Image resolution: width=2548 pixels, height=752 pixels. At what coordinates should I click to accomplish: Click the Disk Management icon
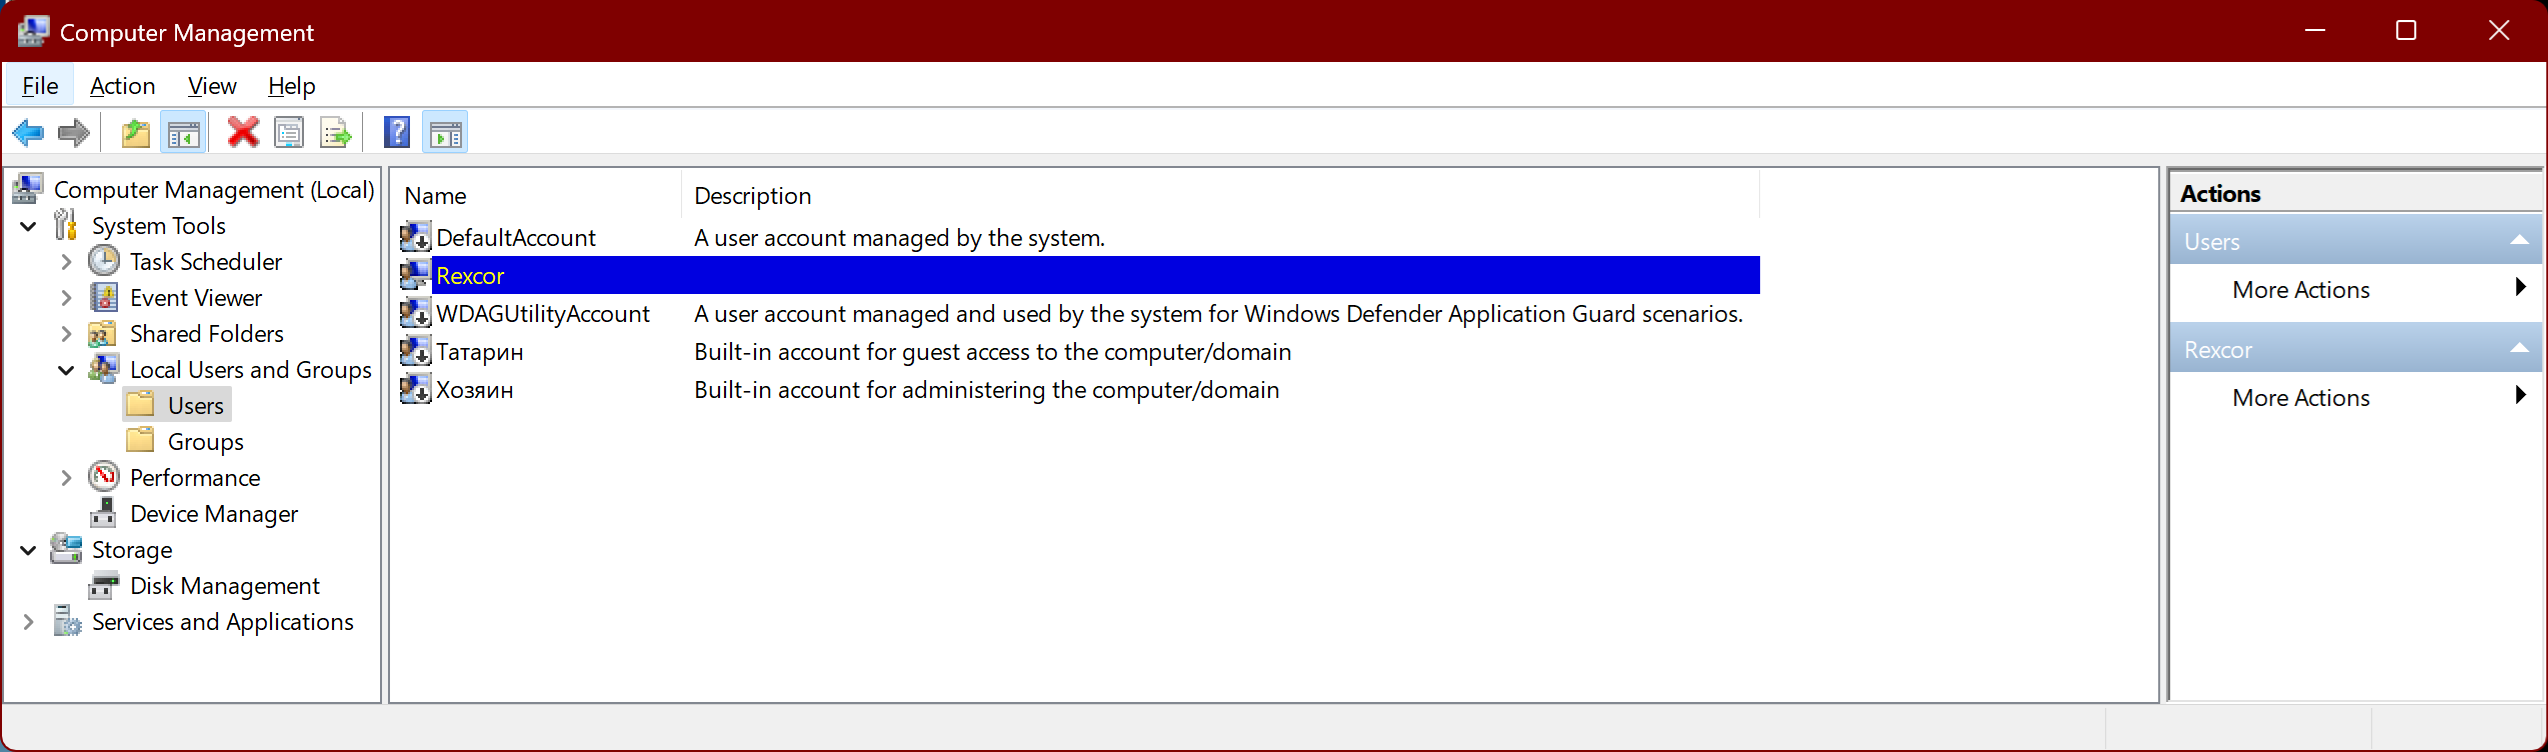click(x=104, y=585)
